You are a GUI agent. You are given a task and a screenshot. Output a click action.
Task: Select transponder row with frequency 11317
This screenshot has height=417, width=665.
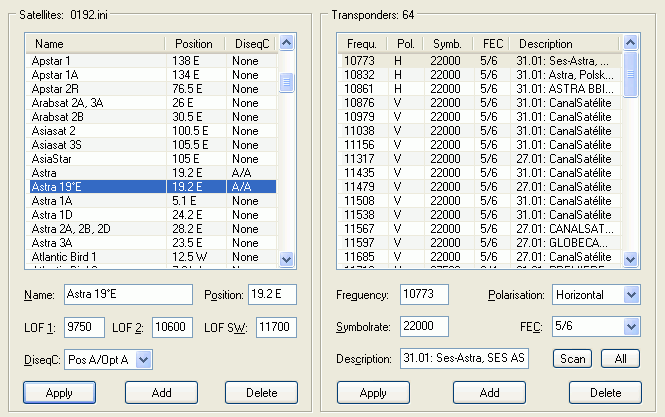click(480, 159)
